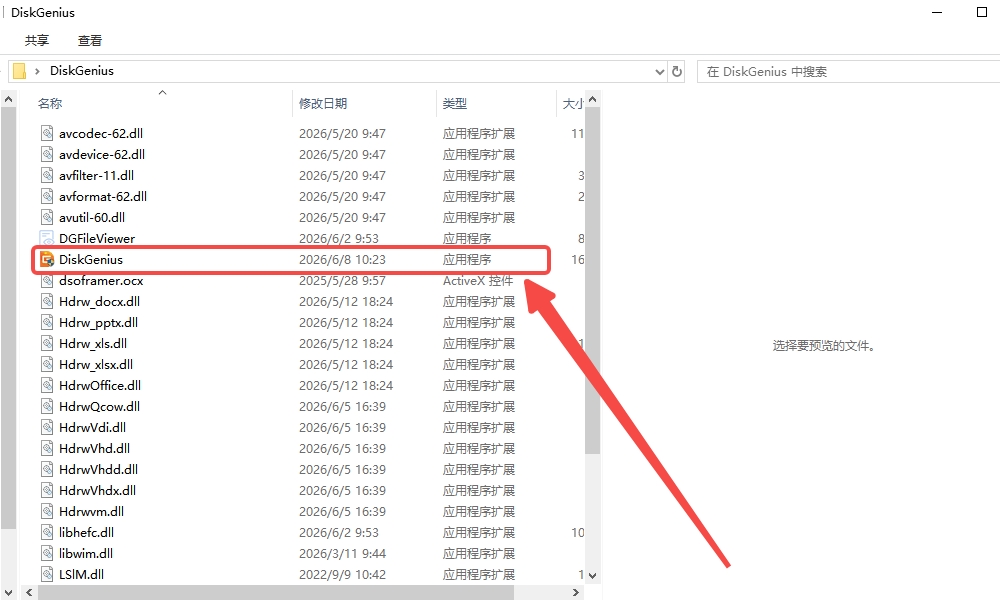
Task: Click the avformat-62.dll file icon
Action: [x=47, y=196]
